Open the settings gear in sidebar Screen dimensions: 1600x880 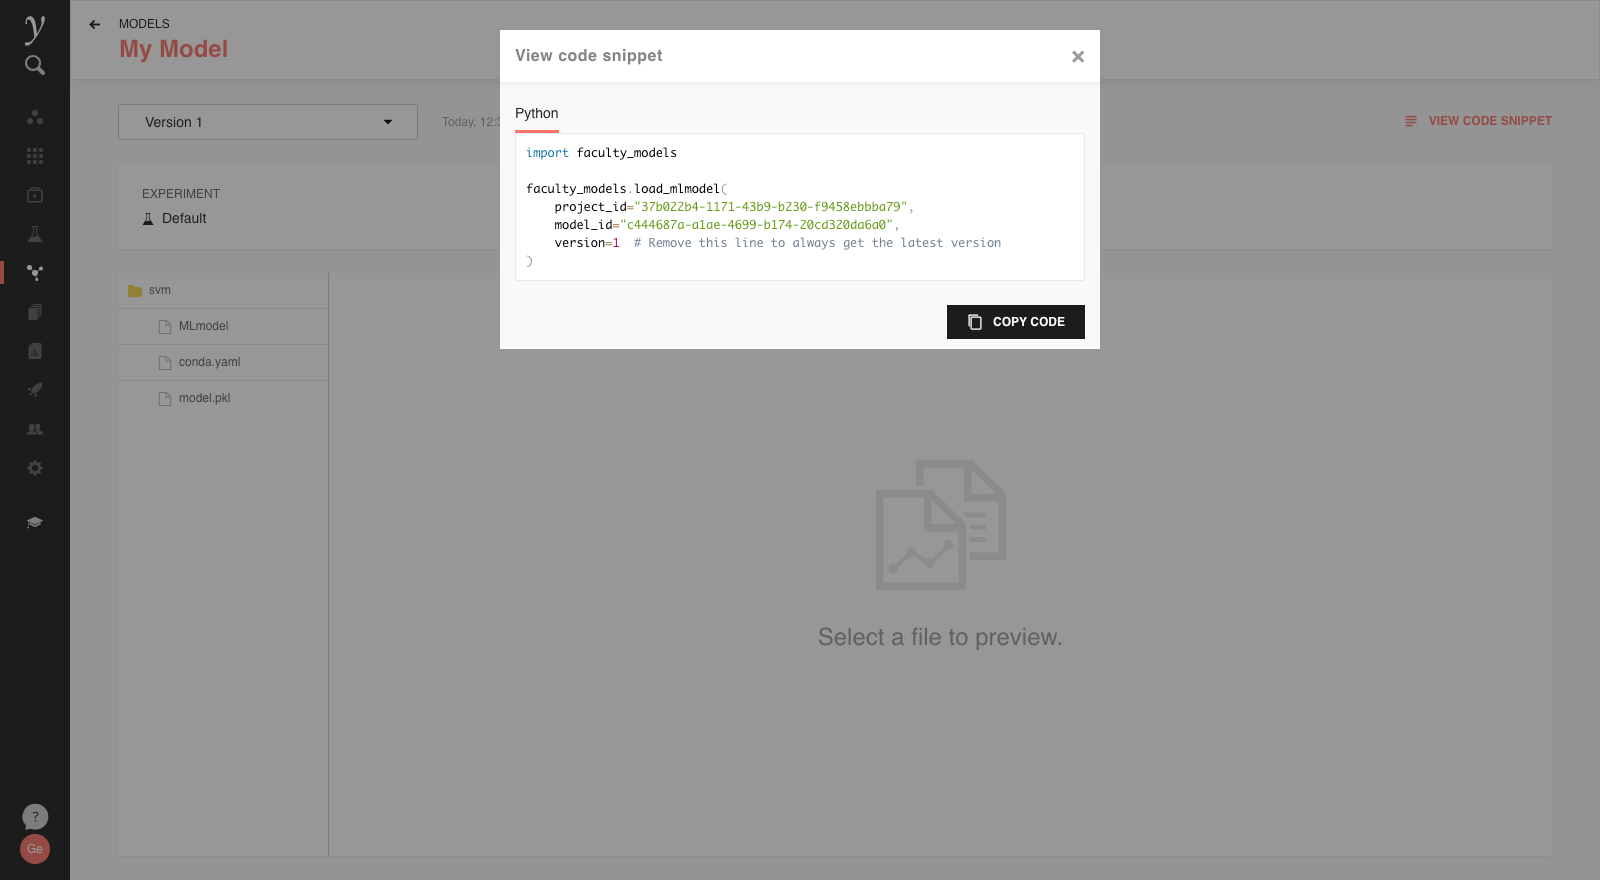(35, 468)
